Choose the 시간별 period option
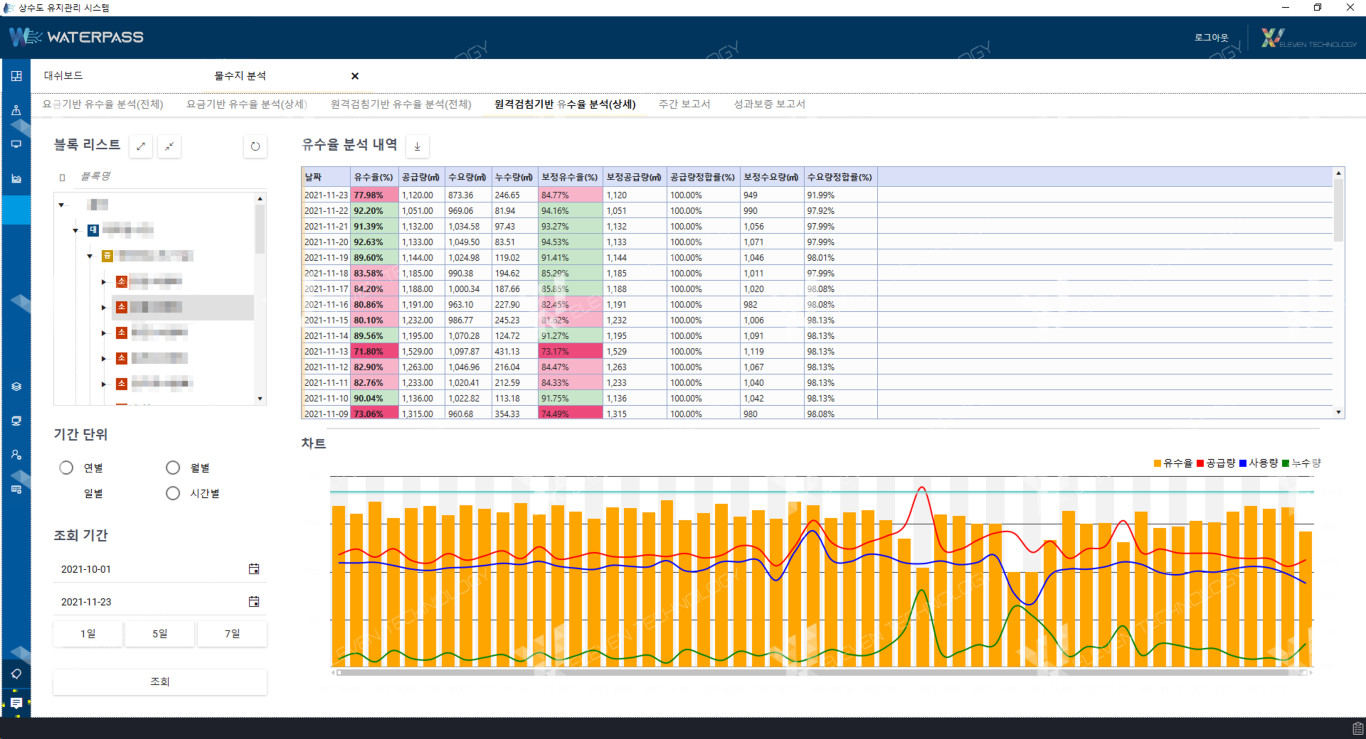Screen dimensions: 1366x739 (x=173, y=493)
